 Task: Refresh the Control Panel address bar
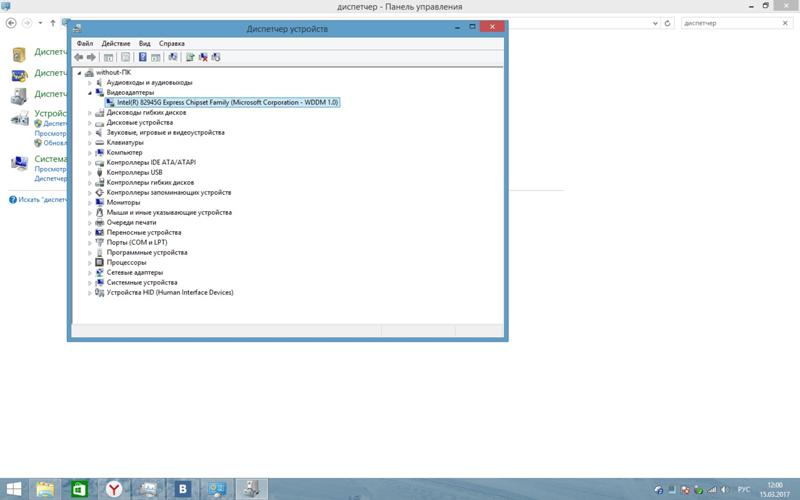667,23
